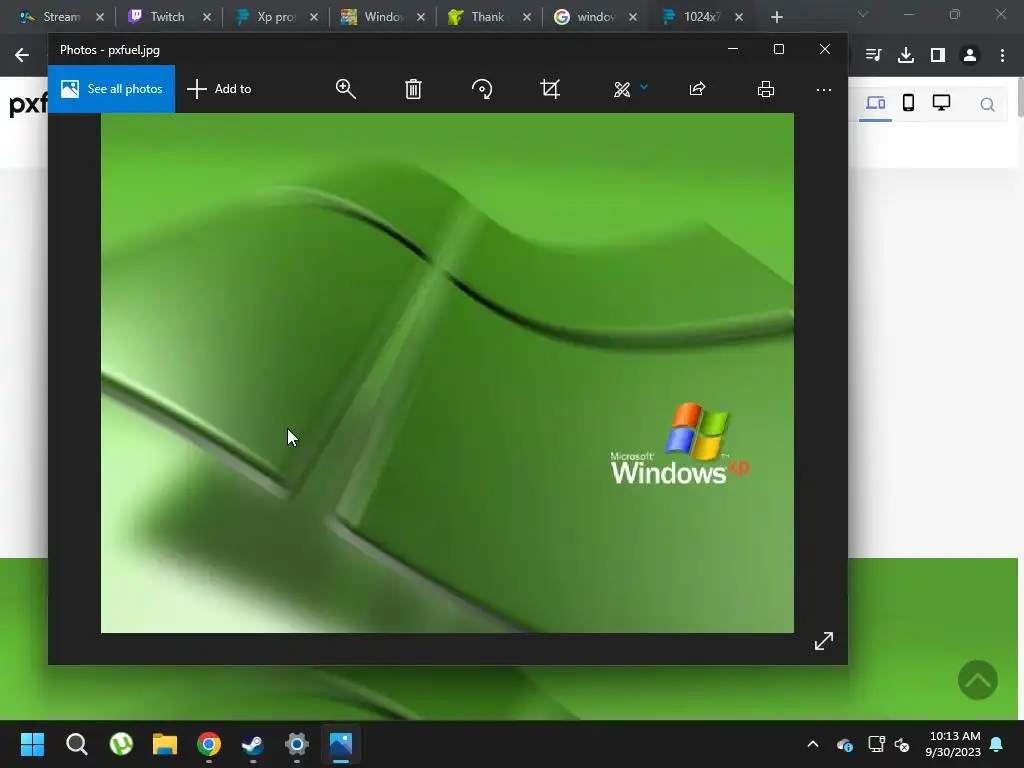Screen dimensions: 1024x768
Task: Share the photo with the share icon
Action: point(697,89)
